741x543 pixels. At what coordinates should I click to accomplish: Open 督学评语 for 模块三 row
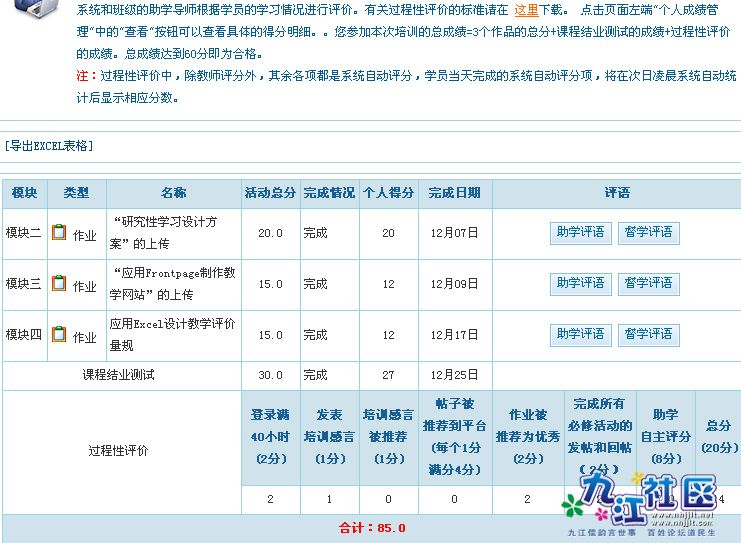(649, 284)
